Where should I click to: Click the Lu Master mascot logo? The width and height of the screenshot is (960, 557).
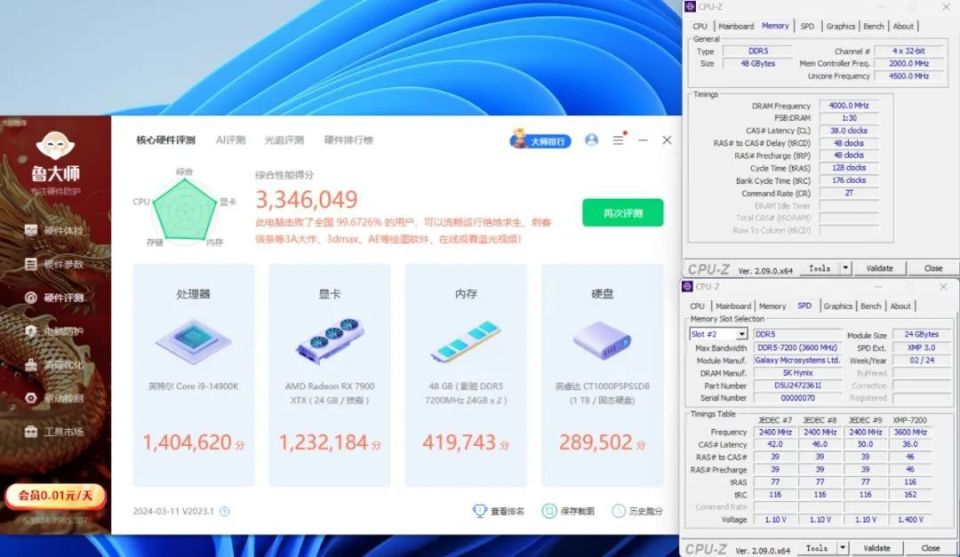click(x=55, y=145)
